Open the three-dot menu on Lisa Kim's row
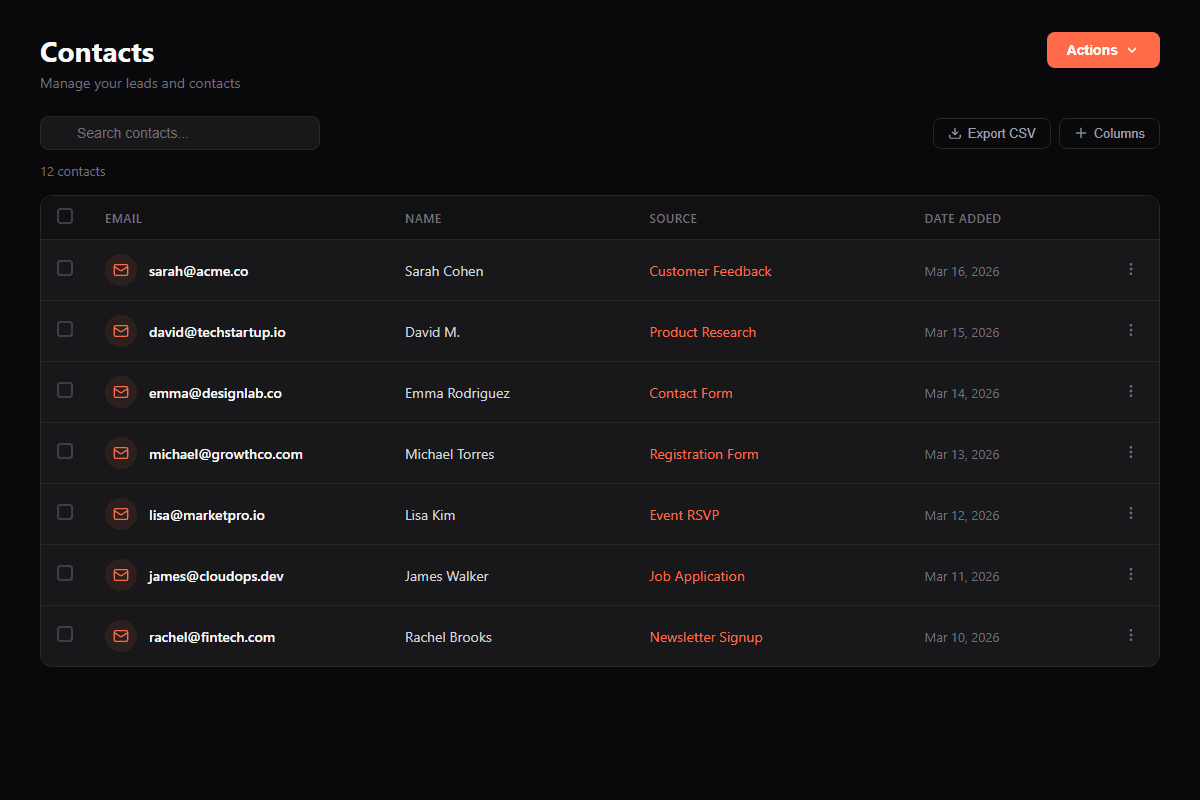This screenshot has height=800, width=1200. pyautogui.click(x=1131, y=513)
